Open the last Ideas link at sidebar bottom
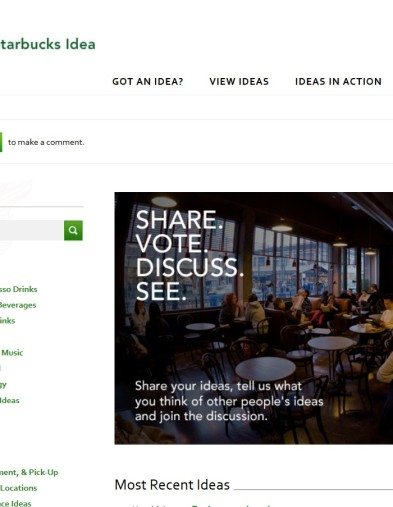The height and width of the screenshot is (507, 393). (x=16, y=503)
